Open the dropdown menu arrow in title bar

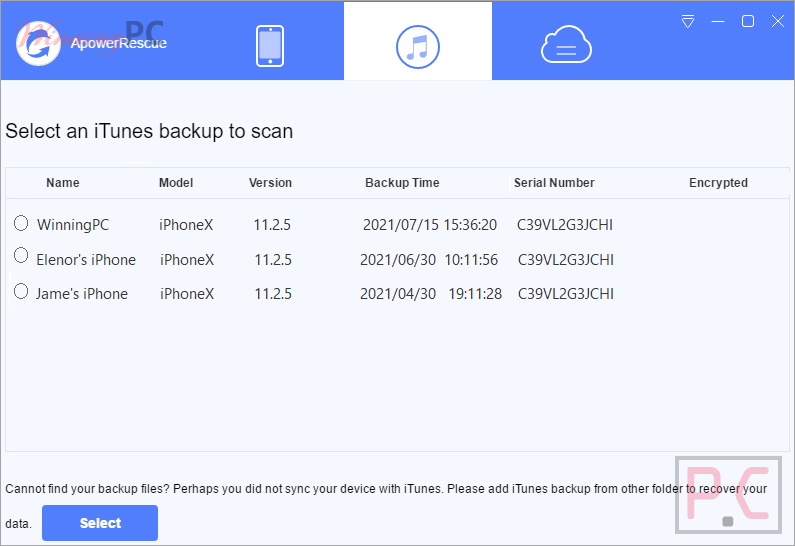click(x=688, y=21)
